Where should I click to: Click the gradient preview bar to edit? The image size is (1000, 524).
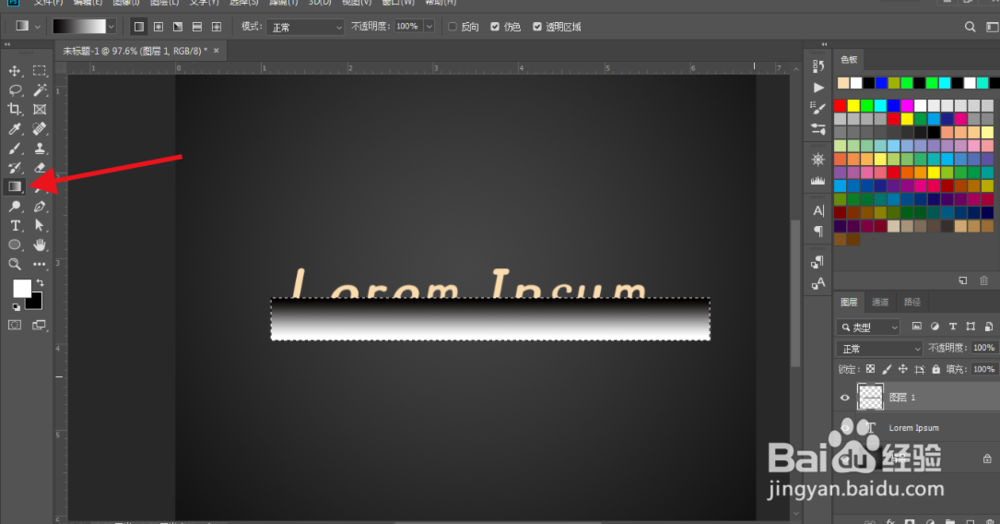pos(79,26)
